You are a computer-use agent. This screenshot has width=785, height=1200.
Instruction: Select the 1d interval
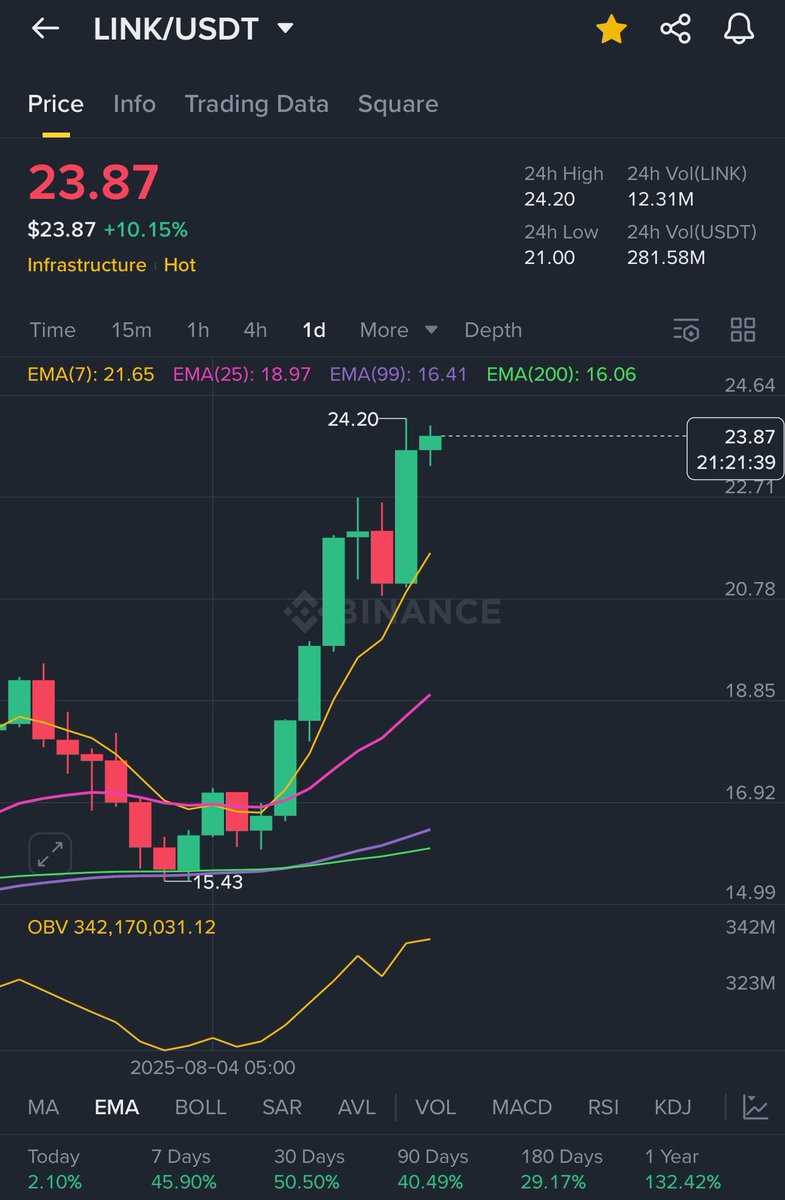314,330
